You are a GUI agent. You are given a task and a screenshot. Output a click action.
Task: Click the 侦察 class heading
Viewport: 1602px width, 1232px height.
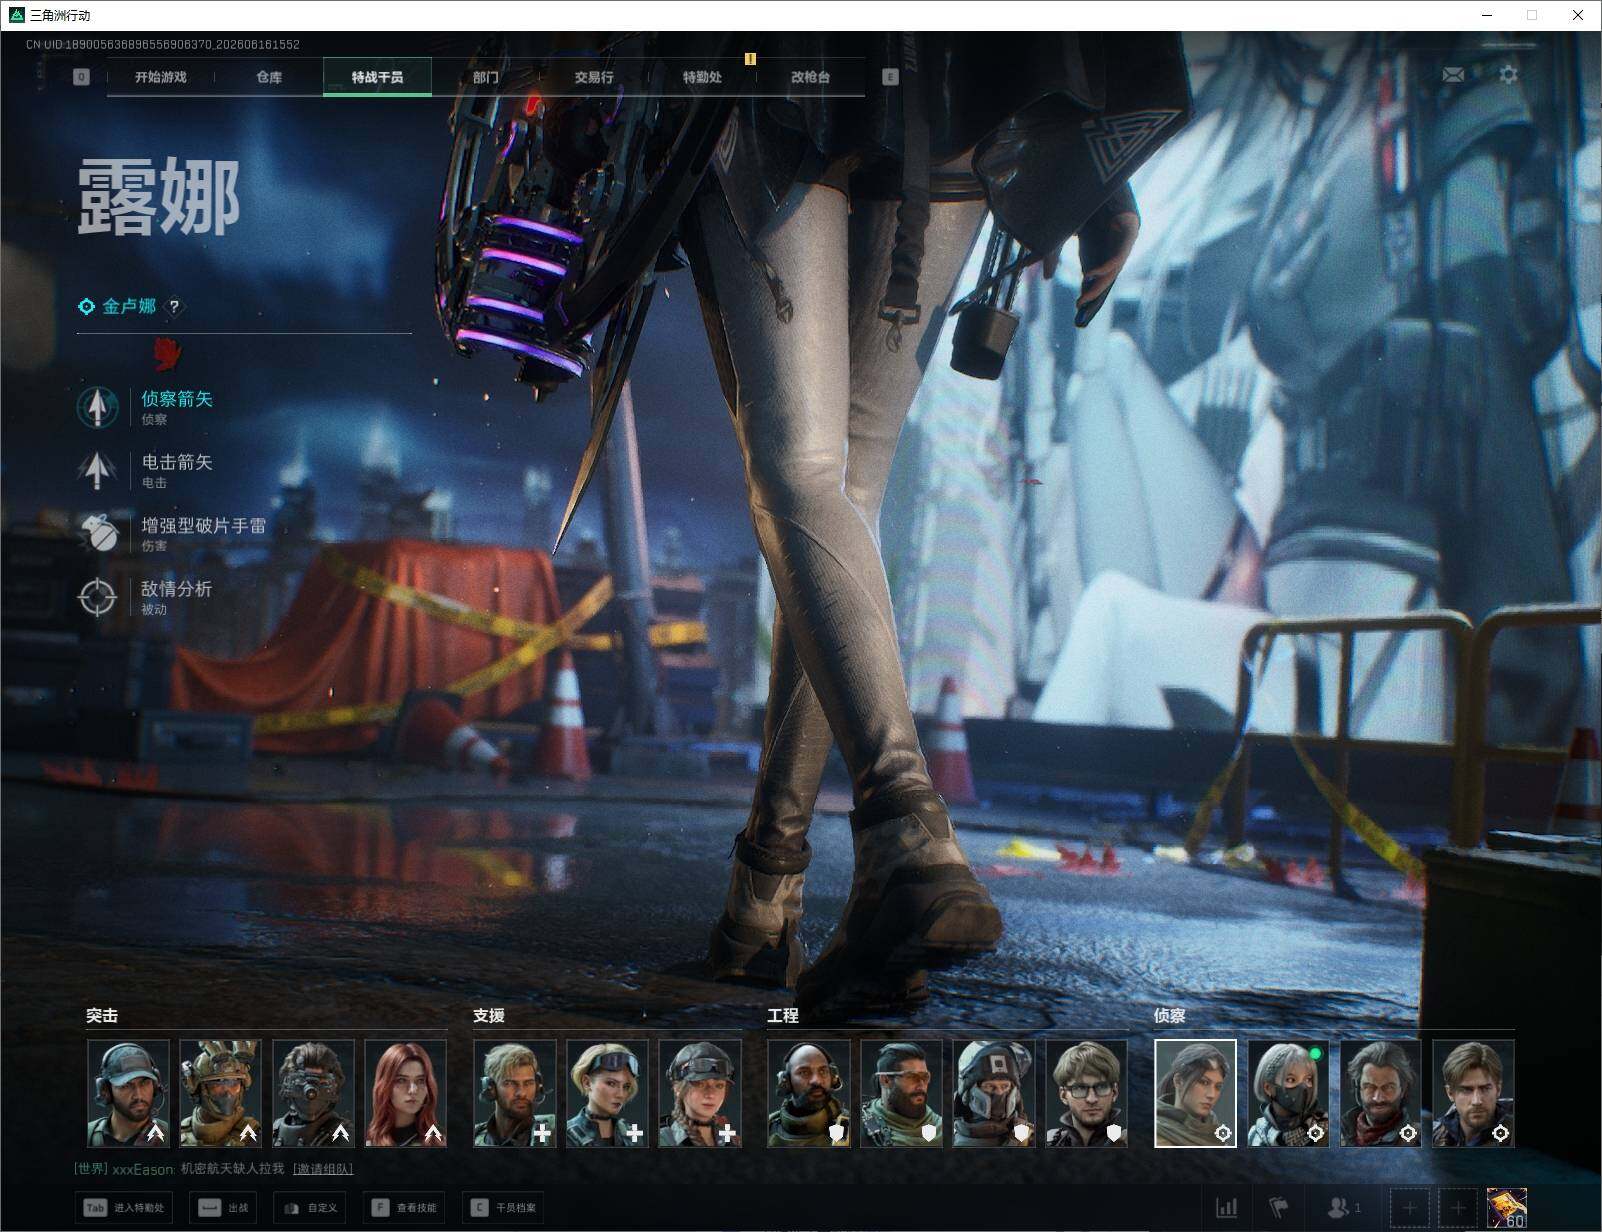click(1170, 1015)
